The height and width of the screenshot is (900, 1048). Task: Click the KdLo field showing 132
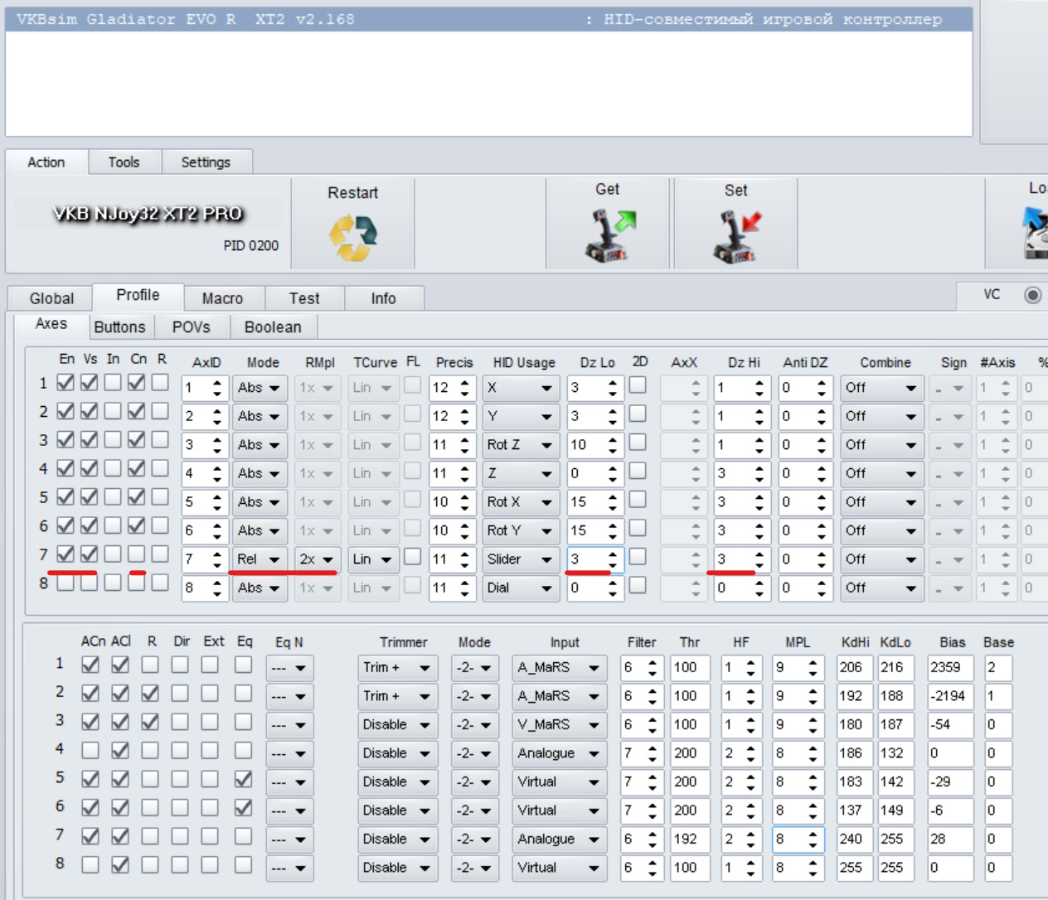[x=896, y=754]
